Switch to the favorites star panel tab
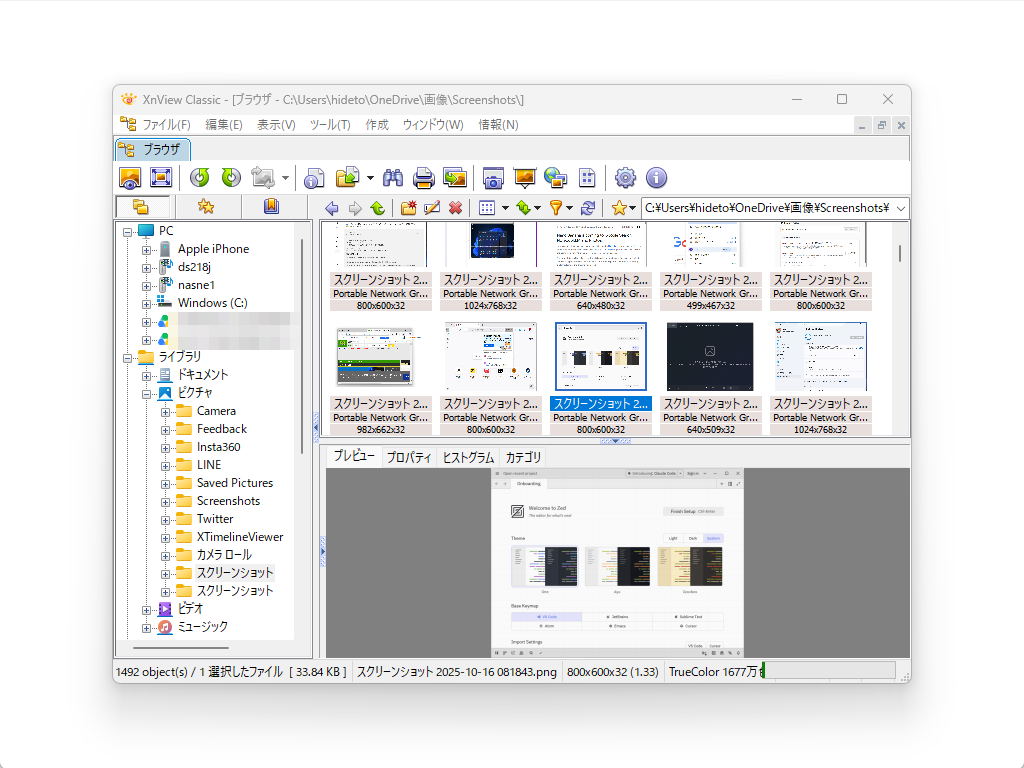This screenshot has width=1024, height=768. pos(206,207)
